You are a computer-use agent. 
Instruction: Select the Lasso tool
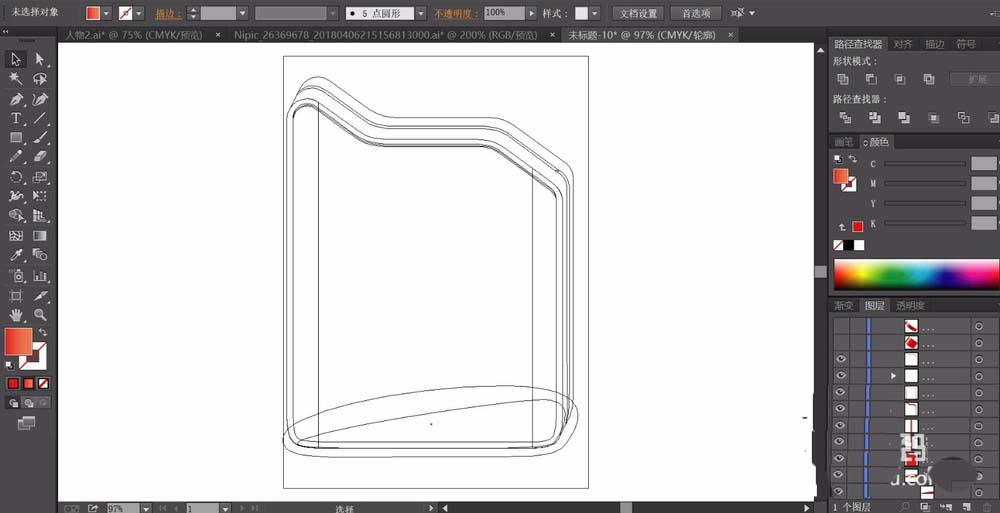point(40,79)
